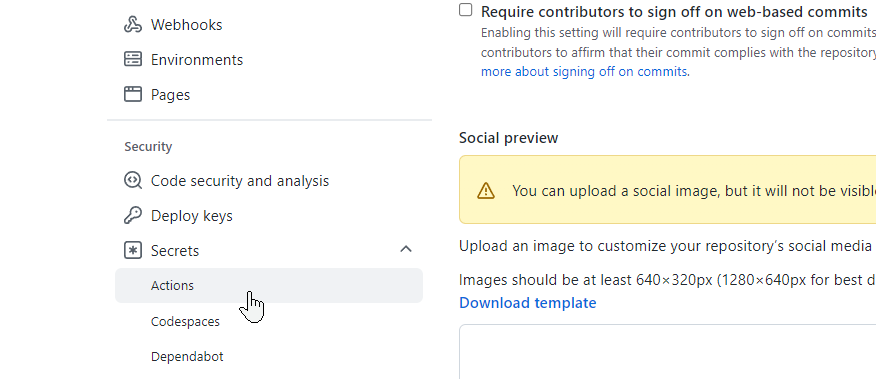876x379 pixels.
Task: Collapse the Secrets section chevron
Action: 406,249
